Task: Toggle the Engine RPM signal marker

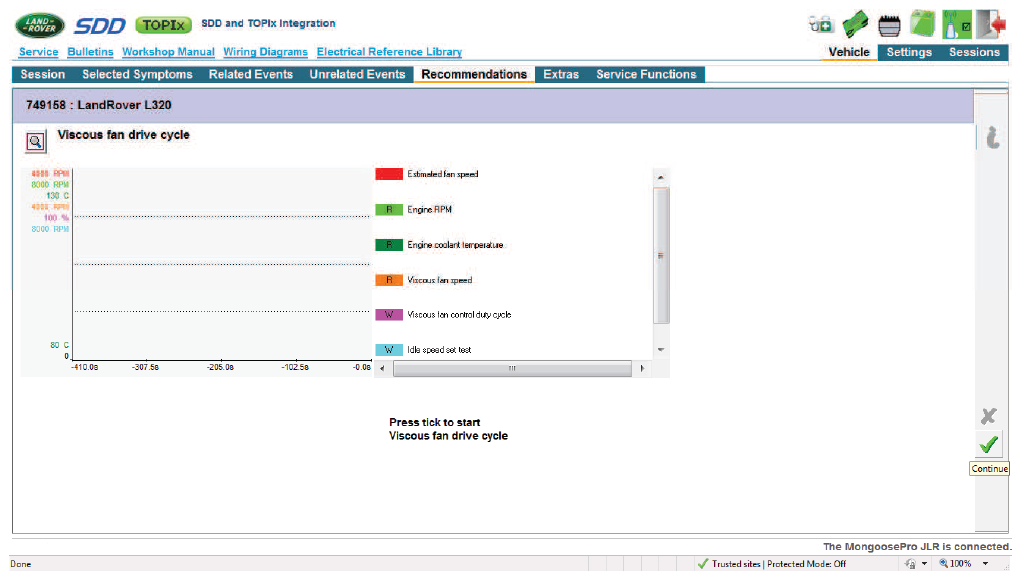Action: point(389,210)
